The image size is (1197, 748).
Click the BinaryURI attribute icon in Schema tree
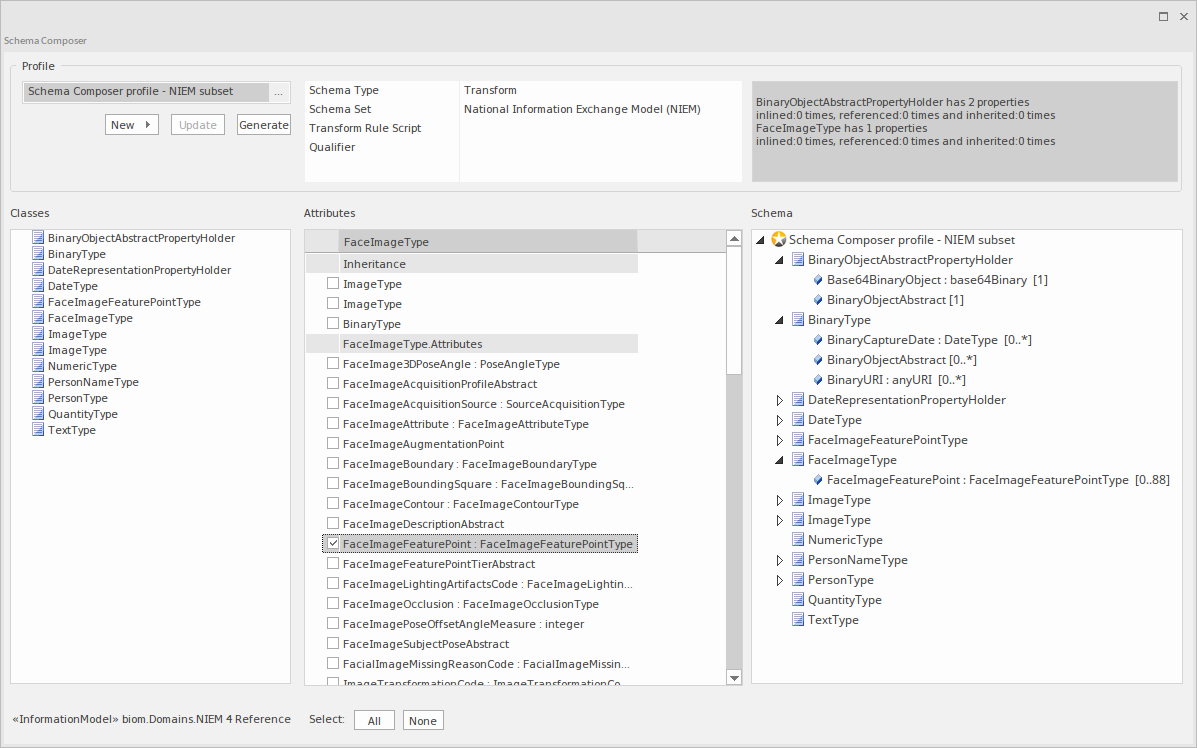[x=817, y=380]
